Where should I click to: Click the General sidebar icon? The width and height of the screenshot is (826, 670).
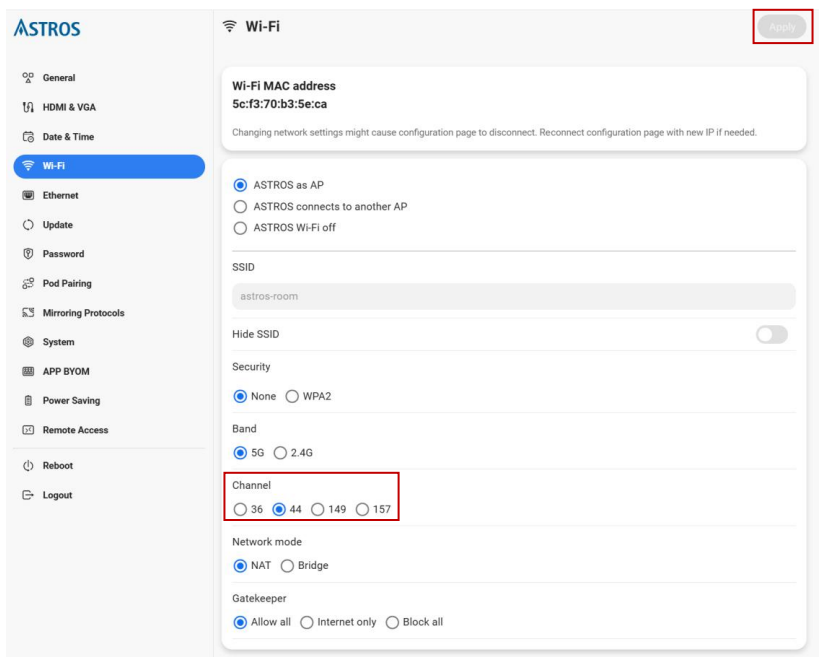tap(28, 78)
